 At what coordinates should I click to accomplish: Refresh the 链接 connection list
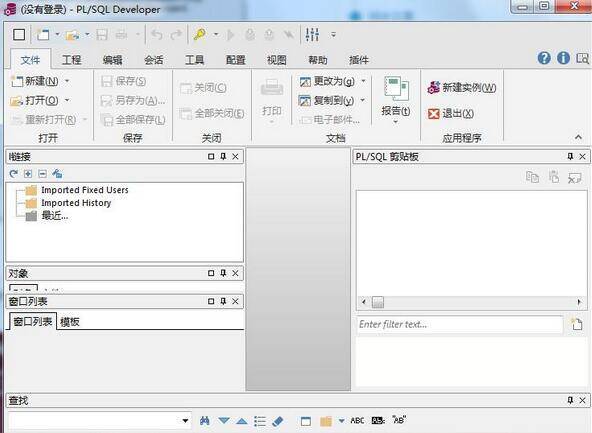tap(14, 174)
